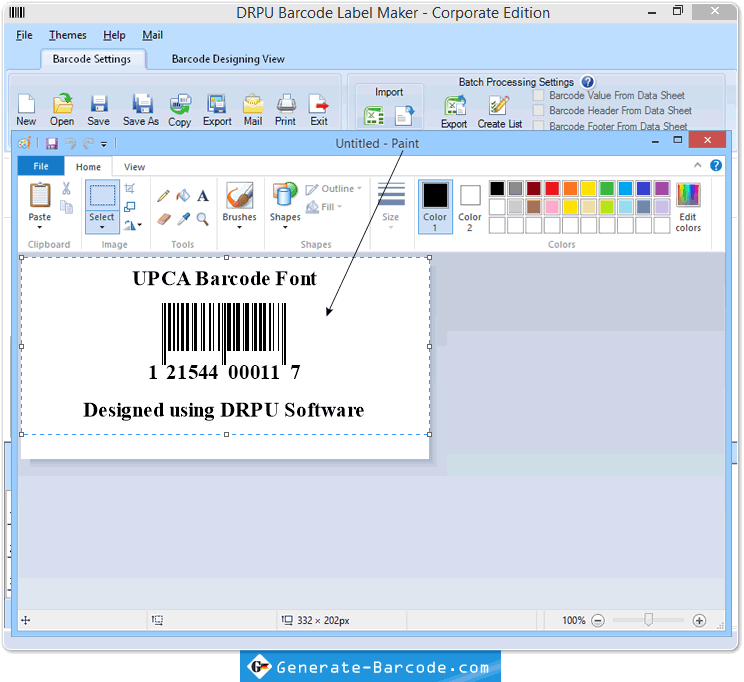The image size is (744, 682).
Task: Open the DRPU Help menu
Action: pyautogui.click(x=114, y=35)
